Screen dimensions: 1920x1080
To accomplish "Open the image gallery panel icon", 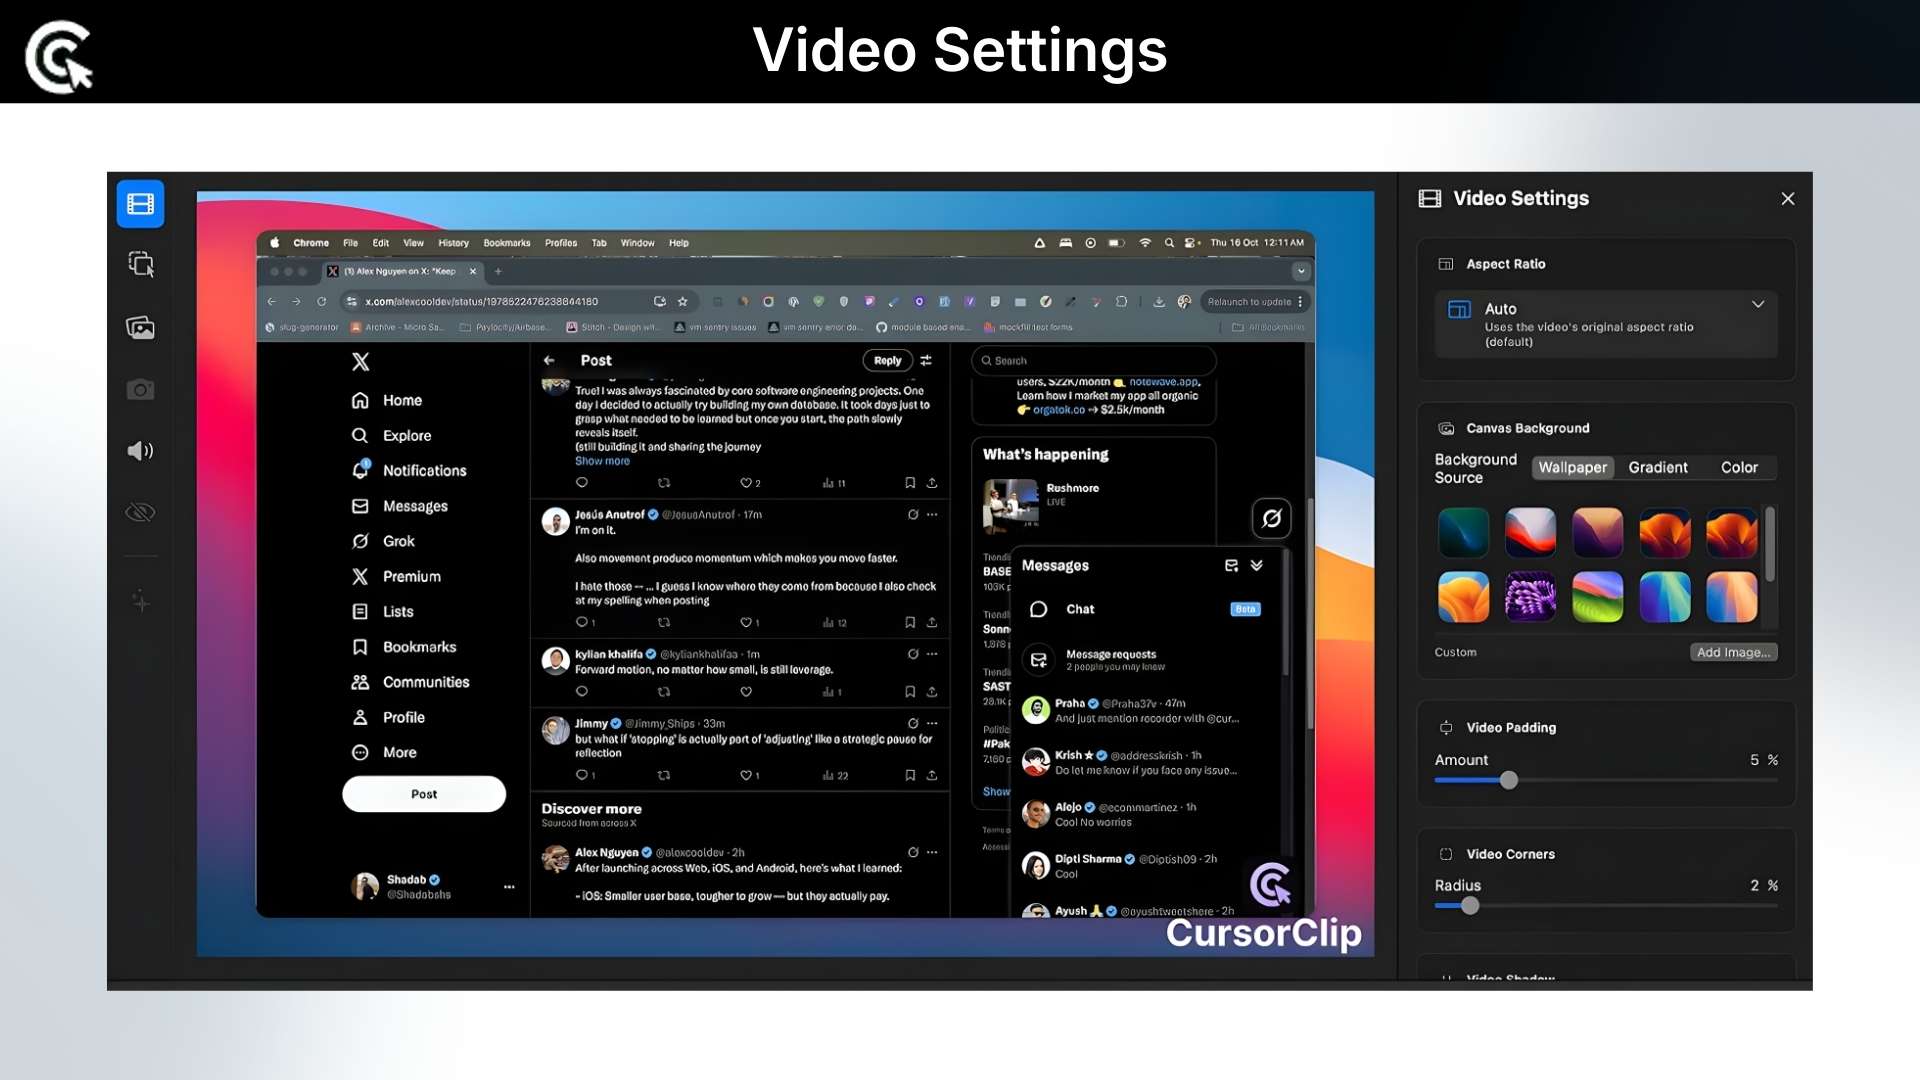I will point(140,328).
